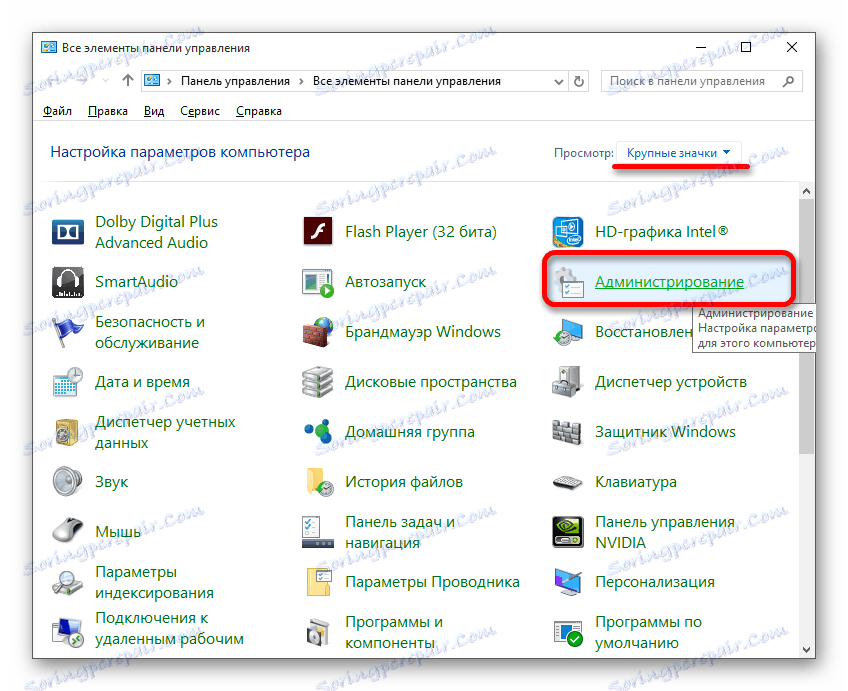Click the Панель задач и навигация icon
Image resolution: width=848 pixels, height=691 pixels.
[x=318, y=532]
